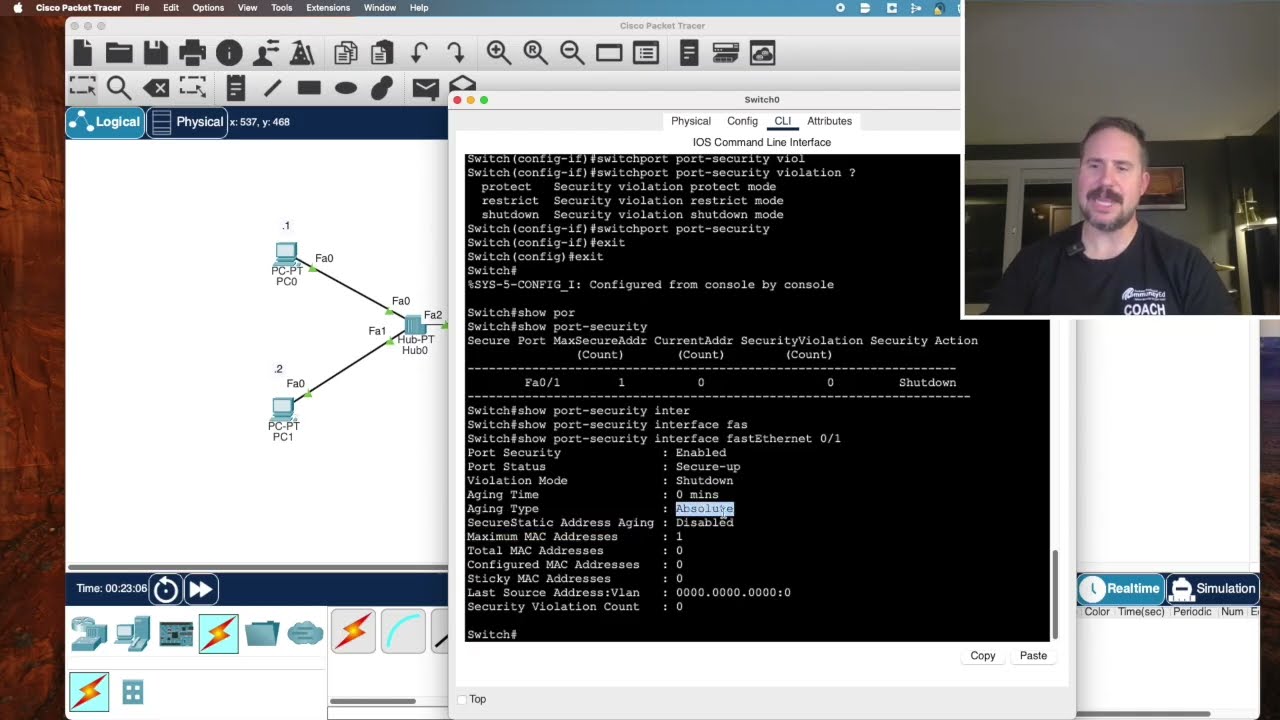1280x720 pixels.
Task: Open file using folder icon
Action: click(119, 53)
